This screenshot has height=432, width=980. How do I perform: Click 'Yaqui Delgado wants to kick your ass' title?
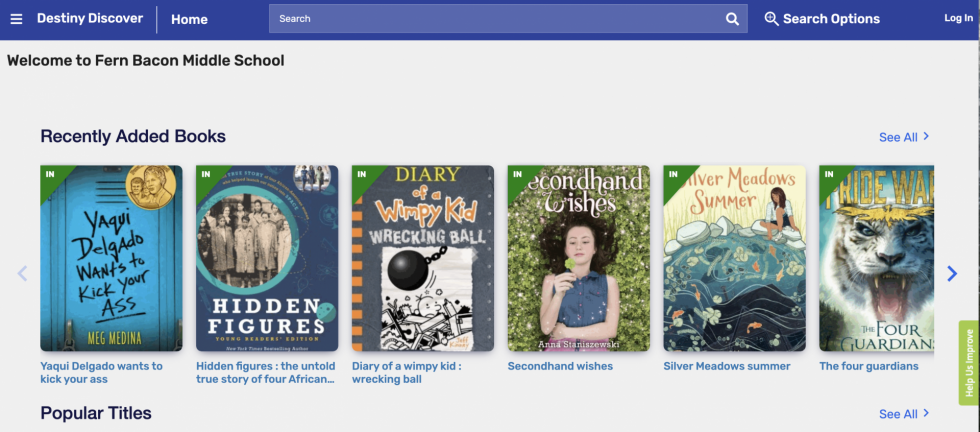click(101, 373)
